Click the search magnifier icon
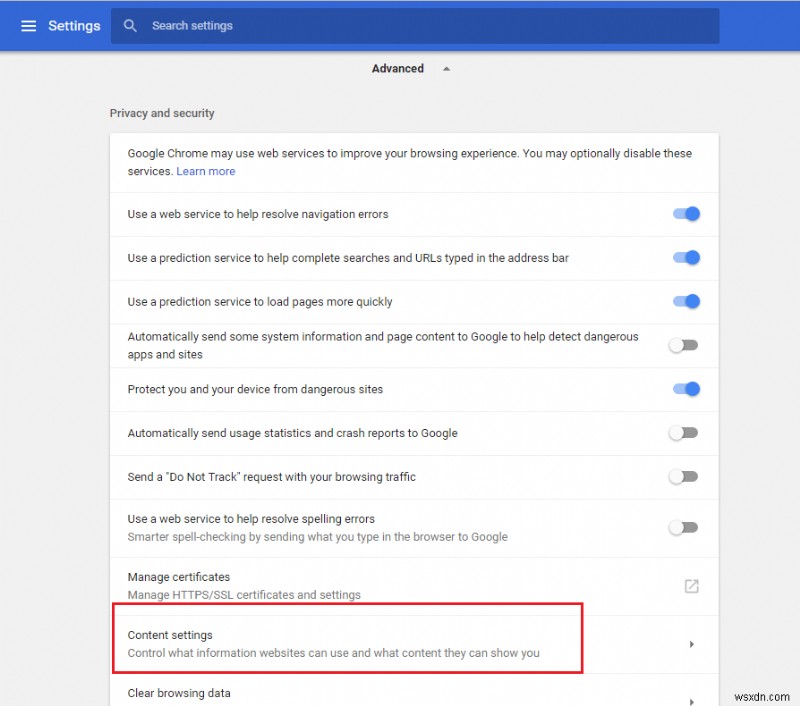Image resolution: width=800 pixels, height=706 pixels. pos(130,25)
